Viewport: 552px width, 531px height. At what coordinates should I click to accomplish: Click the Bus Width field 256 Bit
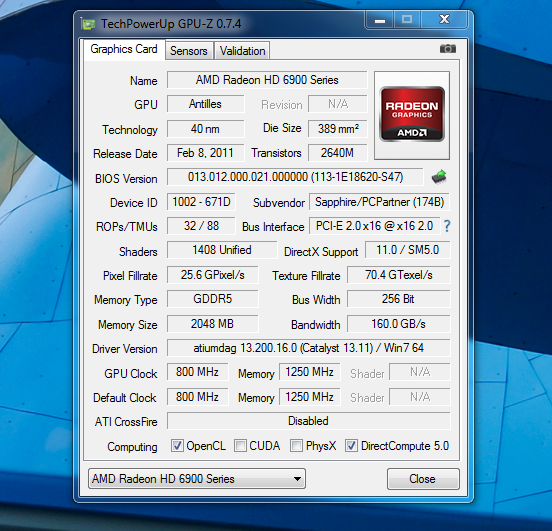click(x=399, y=299)
